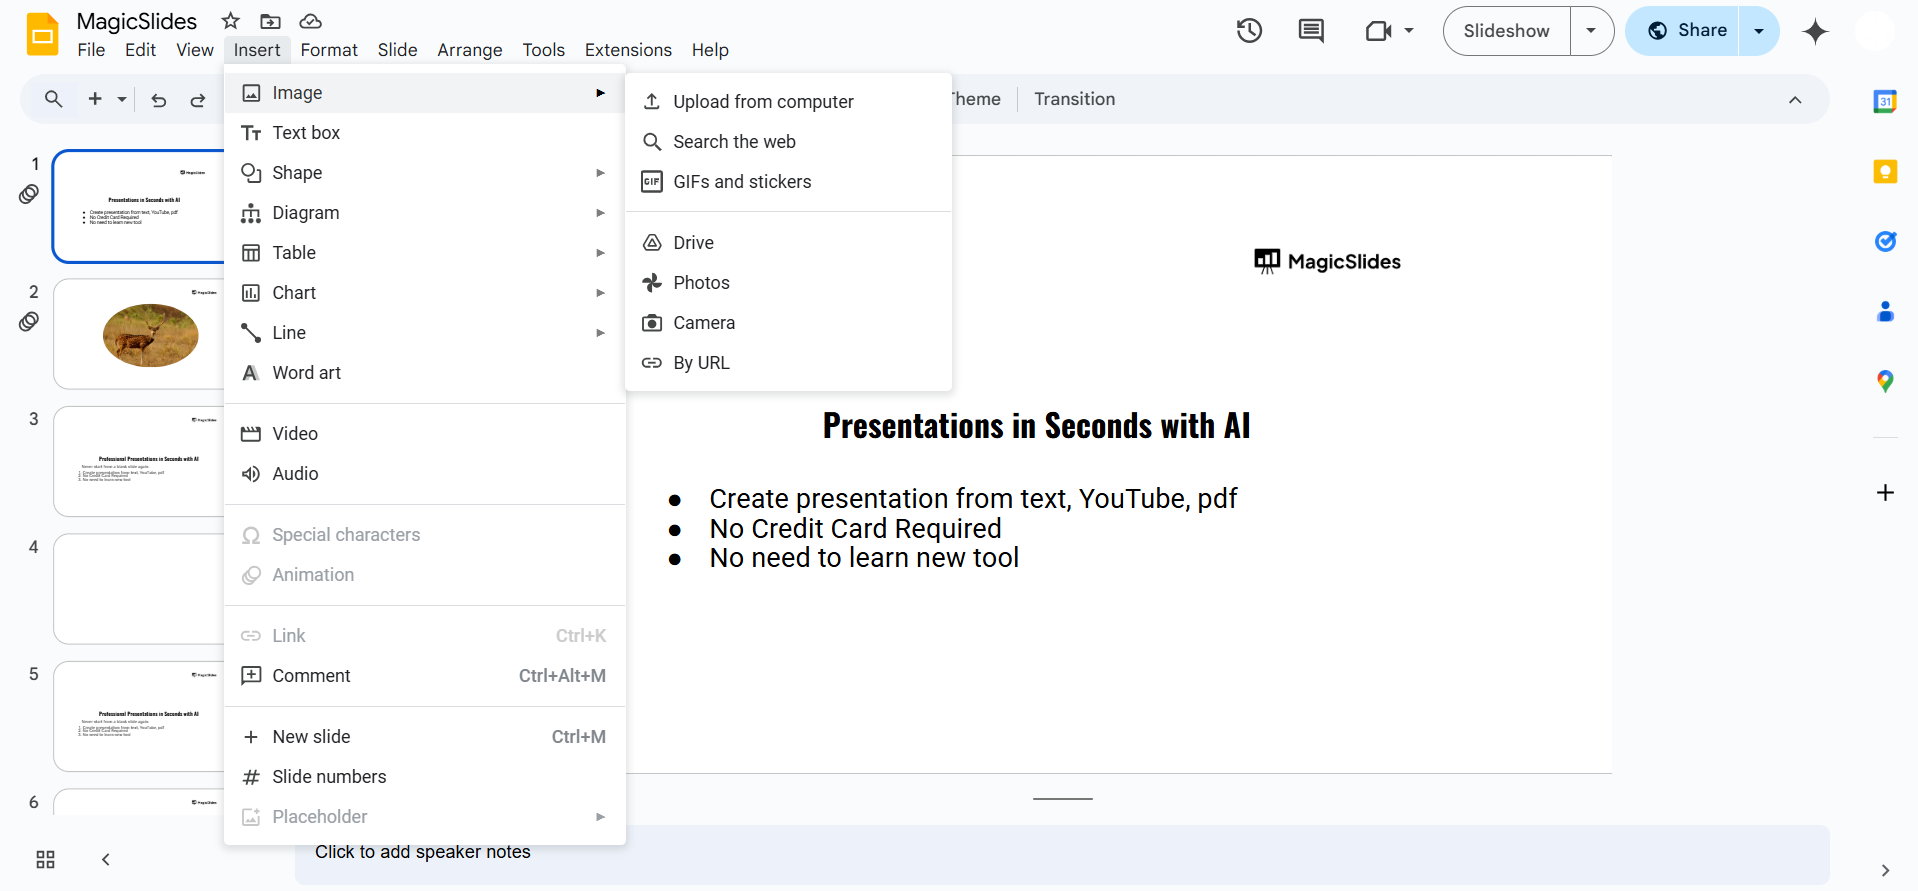Screen dimensions: 1918x891
Task: Open the Format menu
Action: (329, 50)
